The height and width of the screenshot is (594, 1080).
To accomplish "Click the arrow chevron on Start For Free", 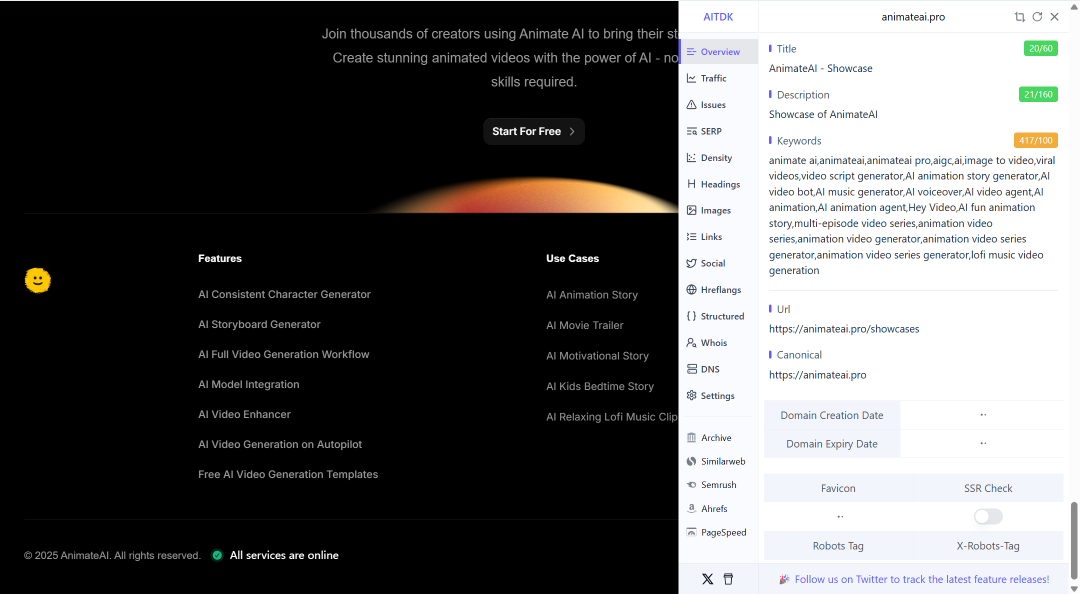I will point(572,131).
